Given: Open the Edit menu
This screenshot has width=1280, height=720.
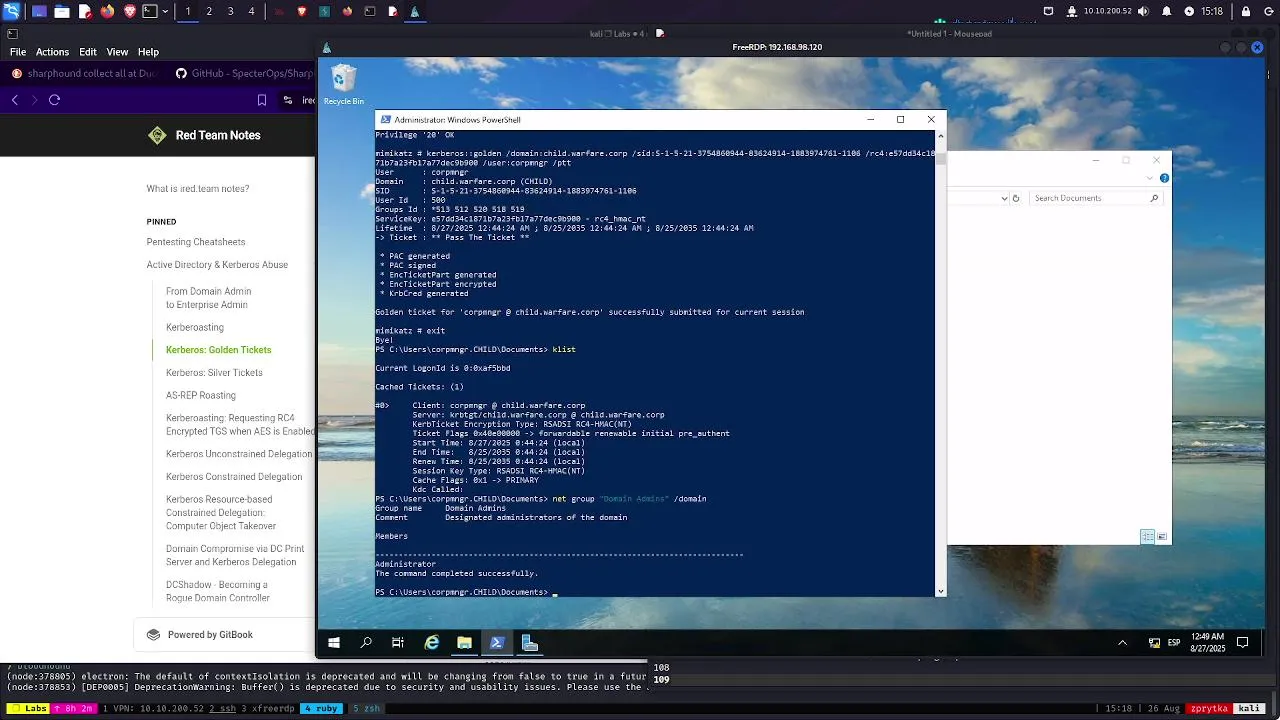Looking at the screenshot, I should [88, 52].
